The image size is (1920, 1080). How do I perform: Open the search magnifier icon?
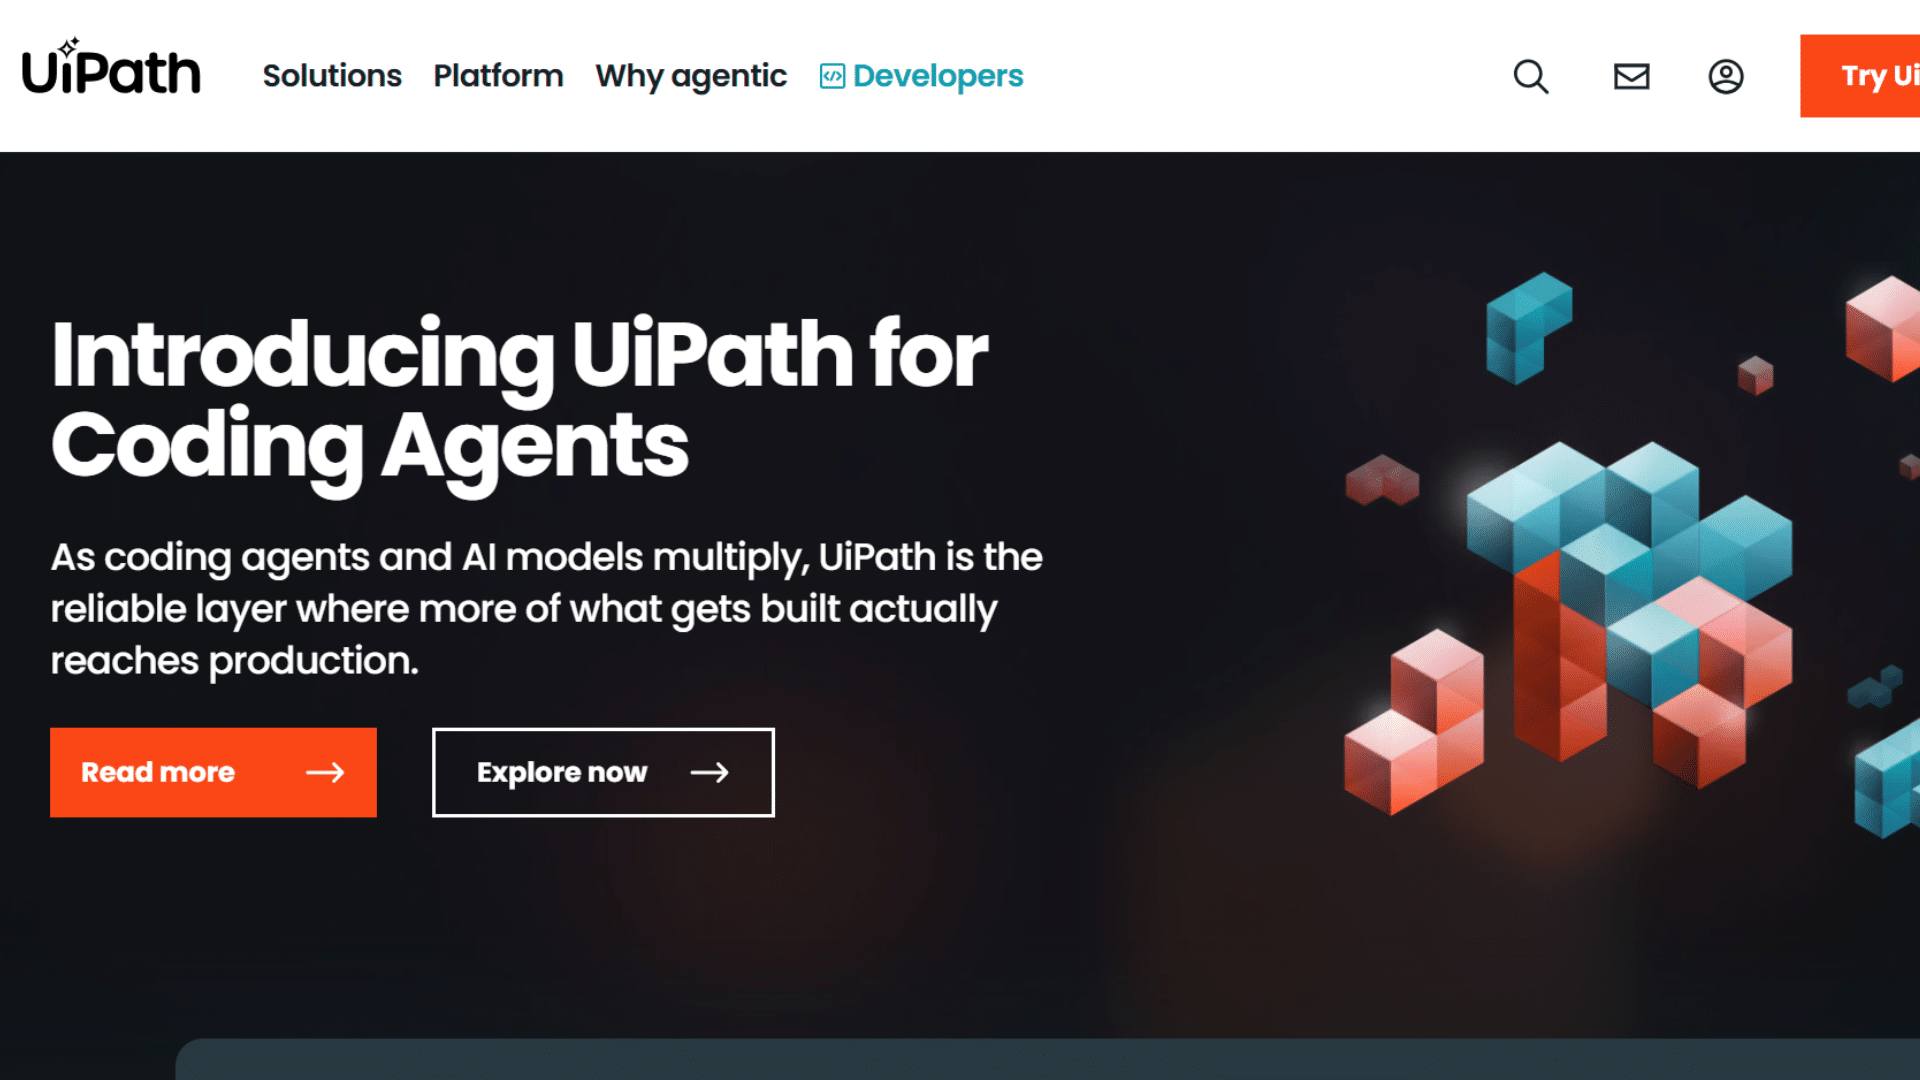click(x=1530, y=76)
